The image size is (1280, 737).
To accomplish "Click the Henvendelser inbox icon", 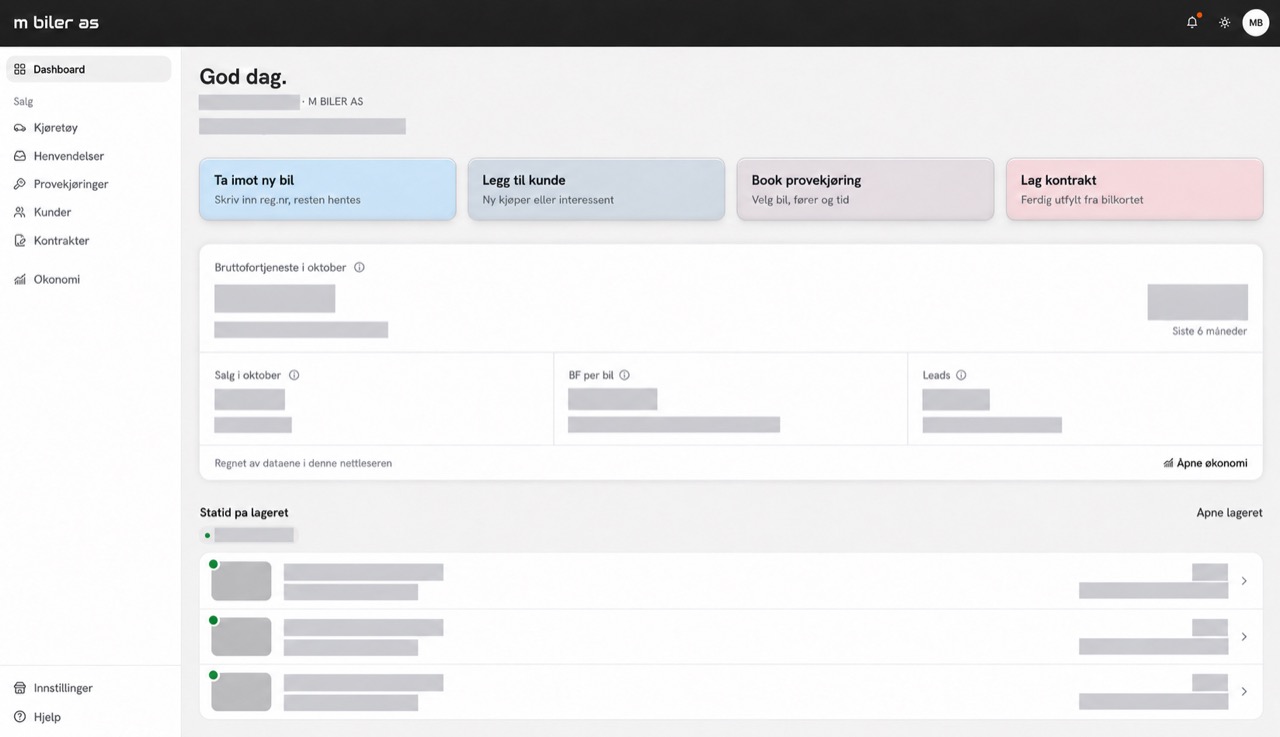I will (20, 156).
